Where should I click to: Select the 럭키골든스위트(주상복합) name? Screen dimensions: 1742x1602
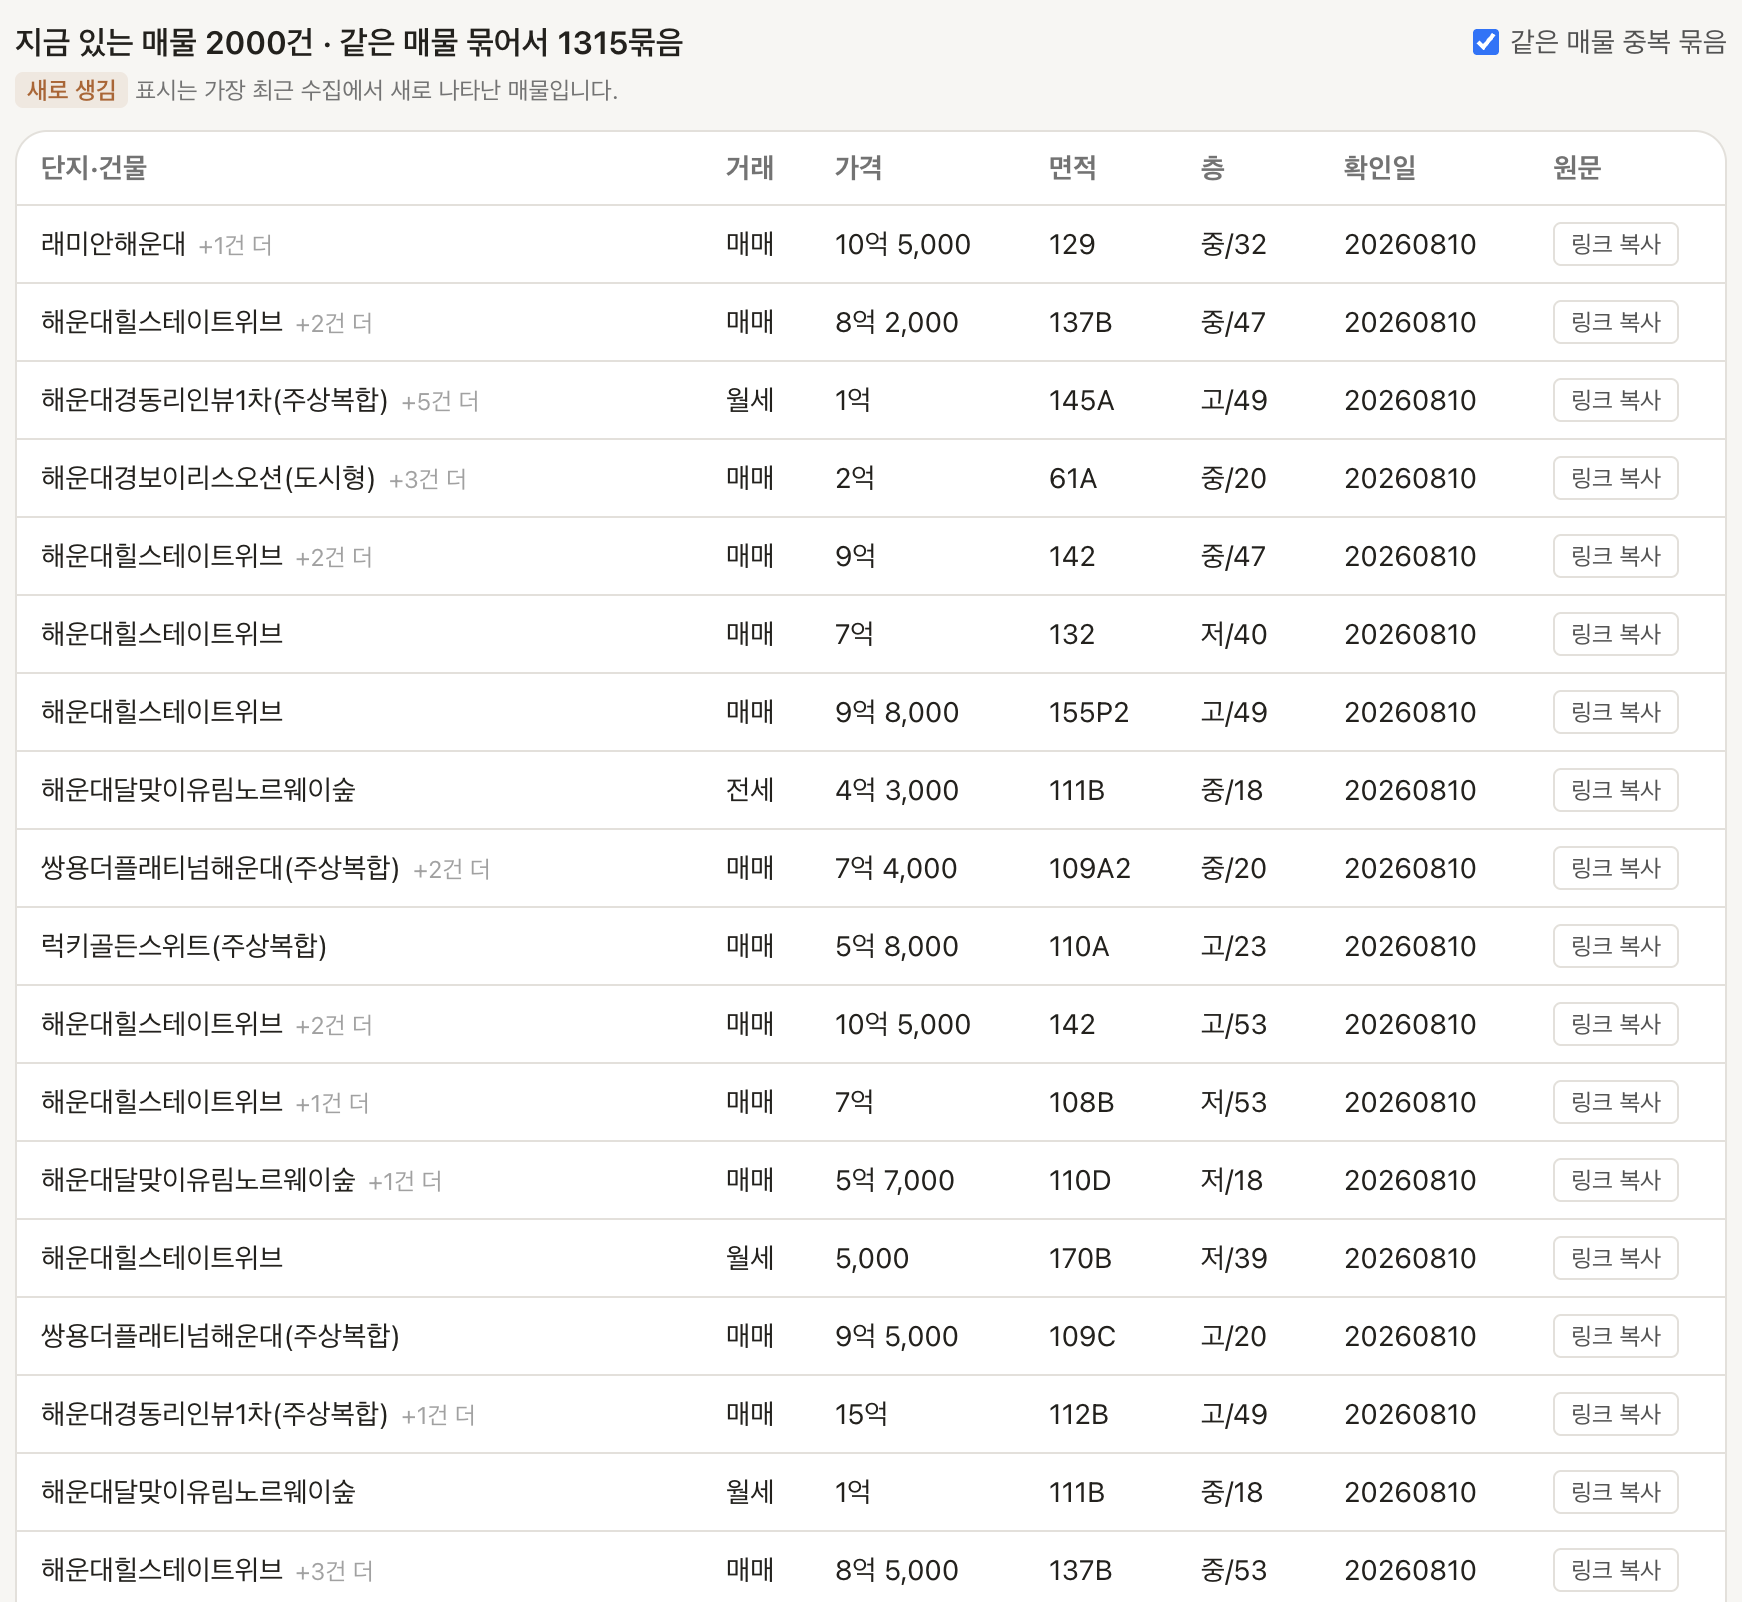[x=184, y=946]
